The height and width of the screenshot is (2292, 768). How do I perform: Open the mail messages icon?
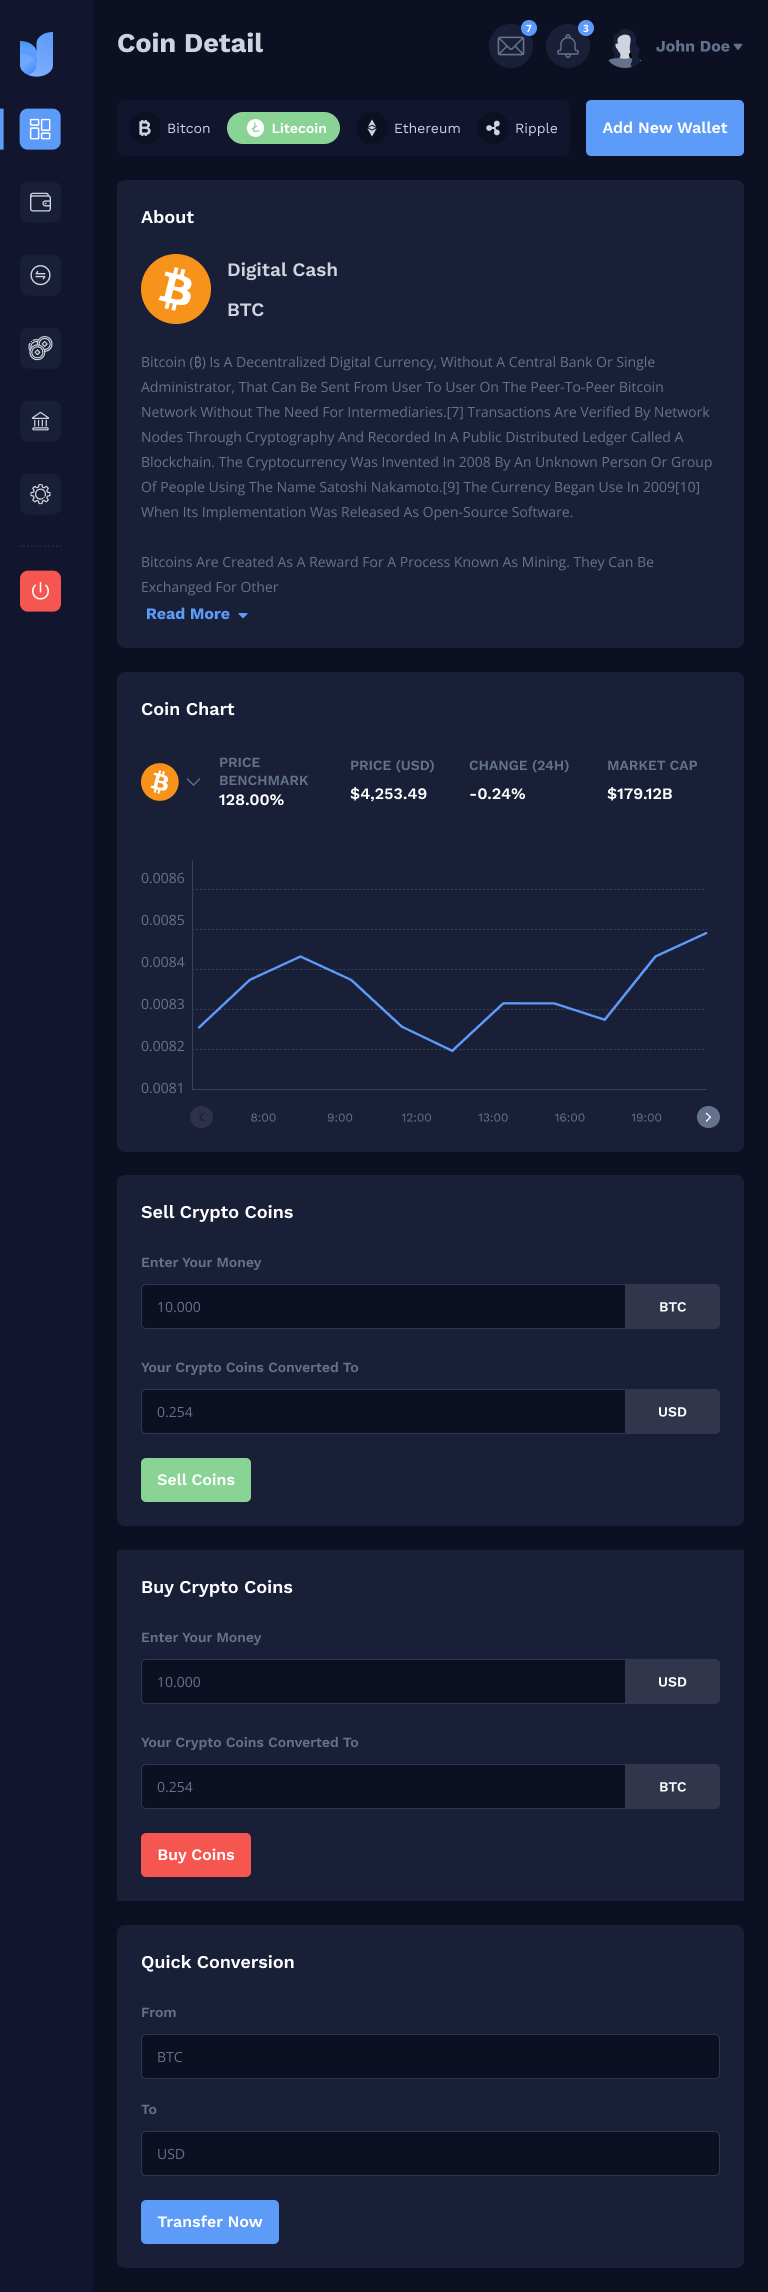point(511,46)
